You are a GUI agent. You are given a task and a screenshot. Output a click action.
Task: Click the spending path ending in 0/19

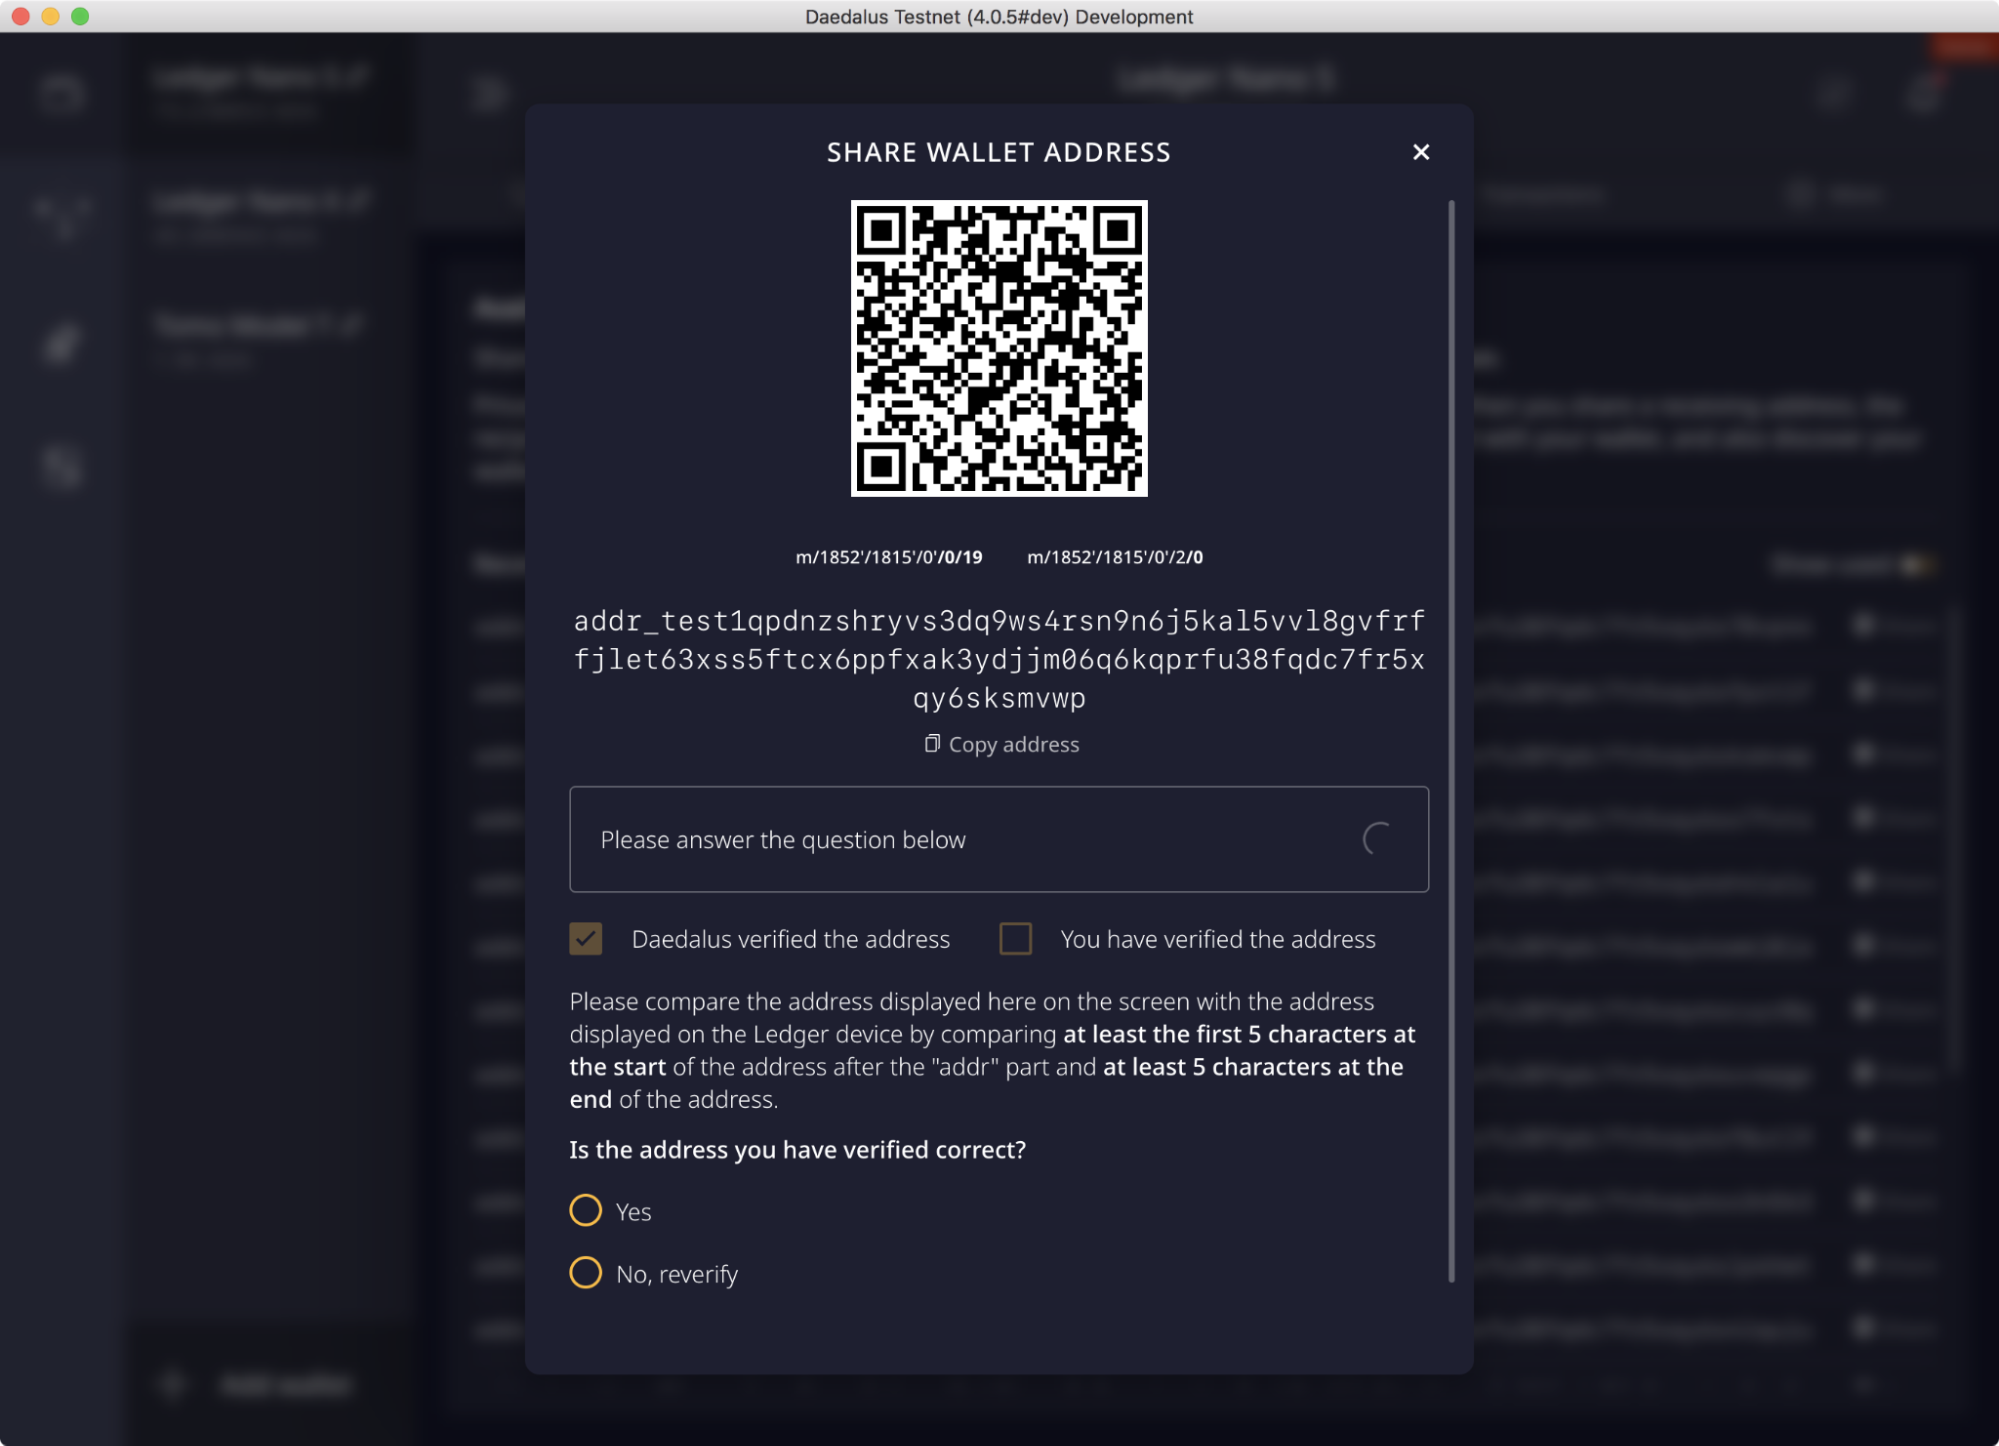pos(888,557)
